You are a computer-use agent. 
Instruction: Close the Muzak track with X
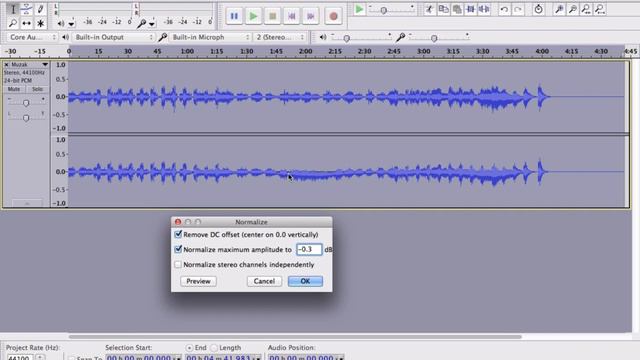pos(7,64)
